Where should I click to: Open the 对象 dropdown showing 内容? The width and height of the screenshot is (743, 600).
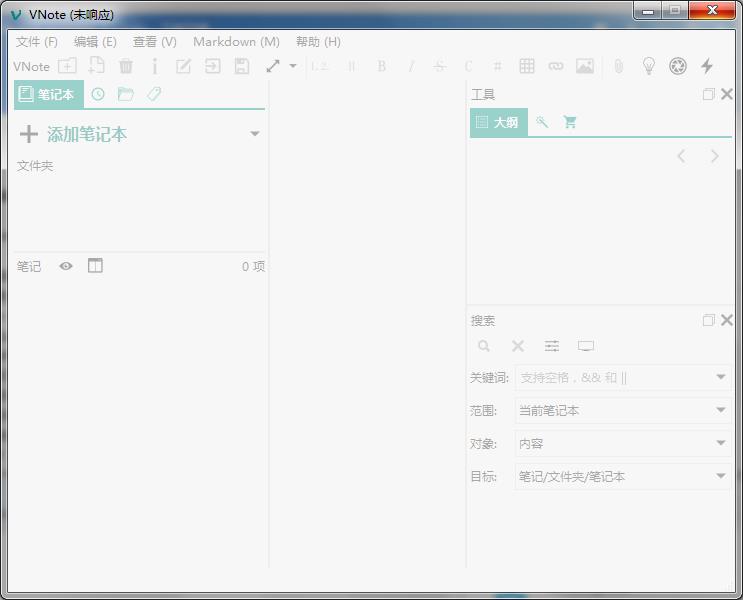coord(622,443)
